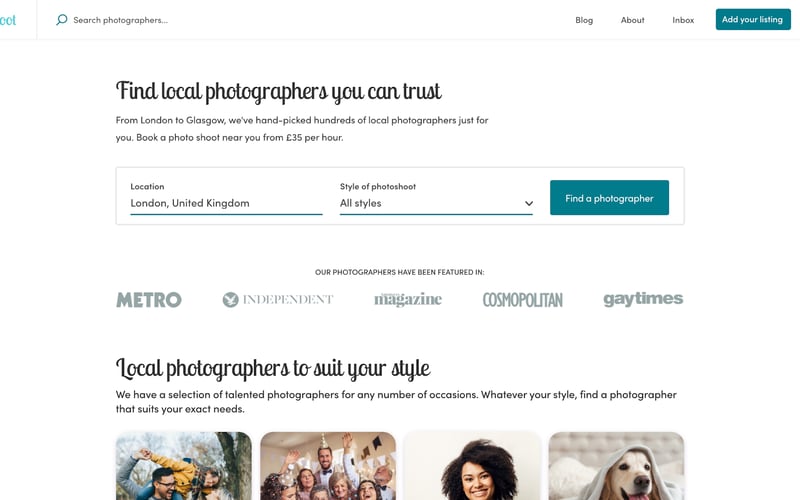The width and height of the screenshot is (800, 500).
Task: Click the Cosmopolitan logo
Action: coord(522,300)
